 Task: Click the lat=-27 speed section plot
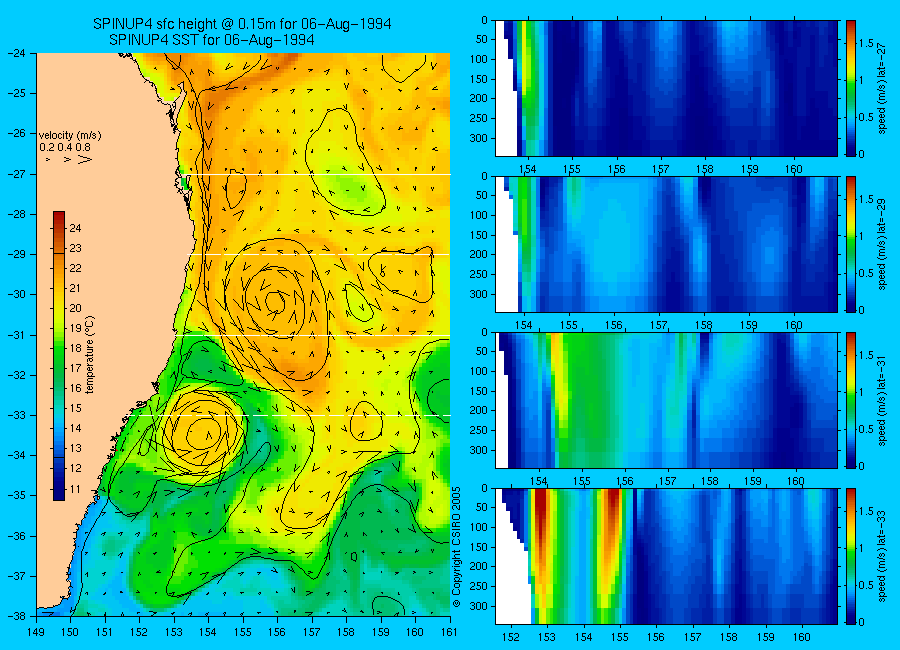666,88
